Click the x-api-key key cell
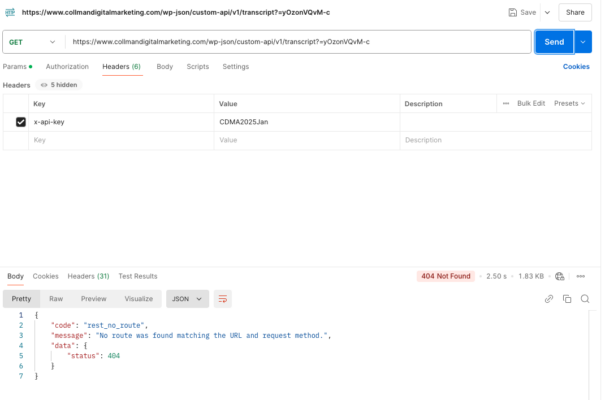The image size is (605, 400). (121, 122)
